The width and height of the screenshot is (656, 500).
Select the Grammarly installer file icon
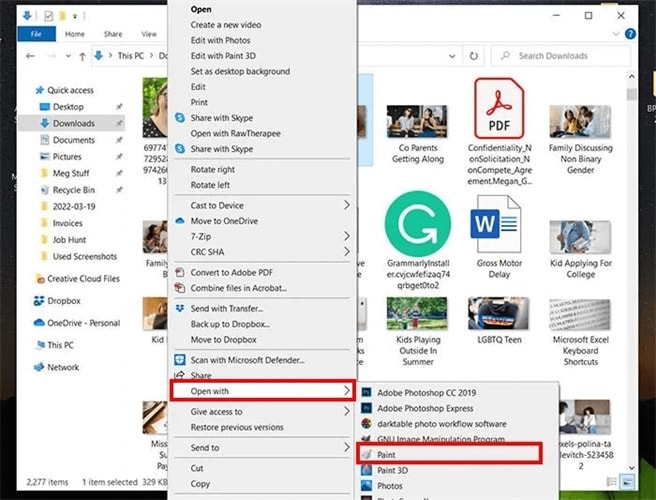click(x=418, y=223)
